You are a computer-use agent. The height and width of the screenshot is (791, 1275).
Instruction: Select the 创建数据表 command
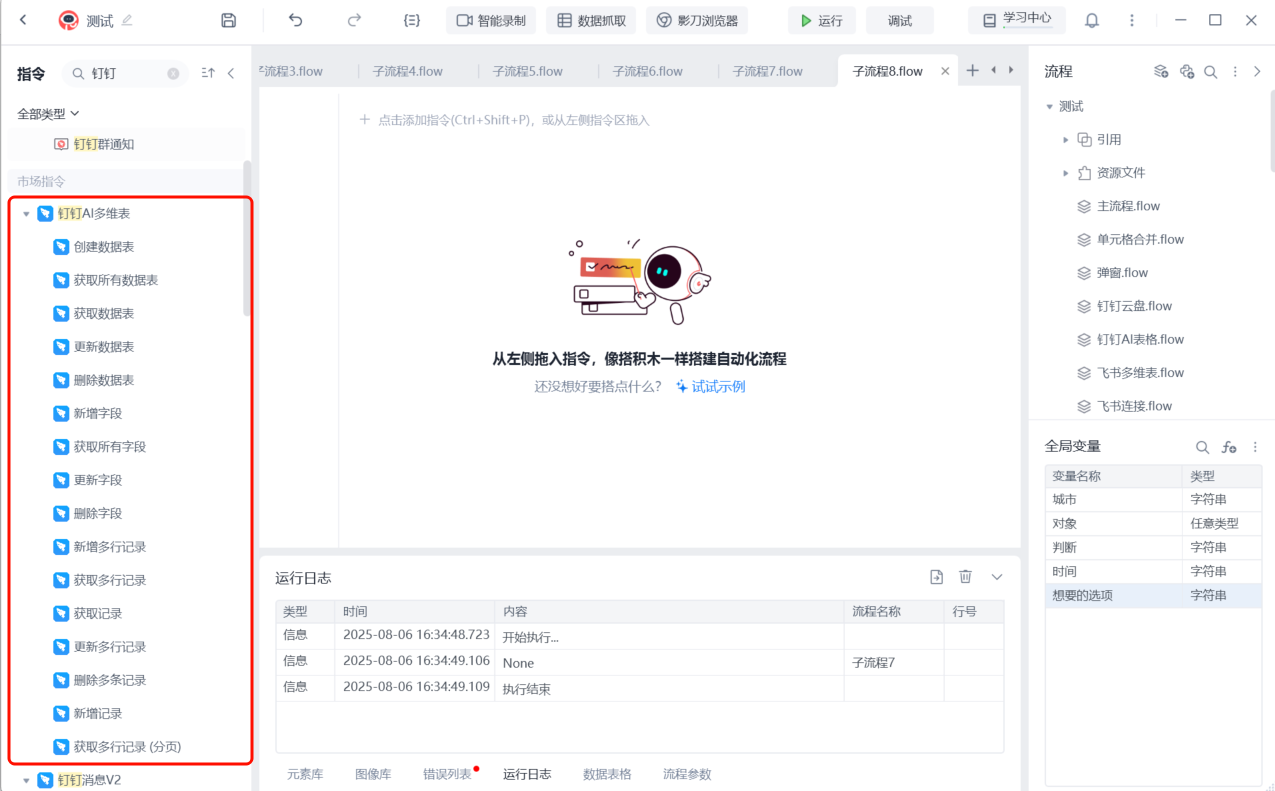[103, 247]
